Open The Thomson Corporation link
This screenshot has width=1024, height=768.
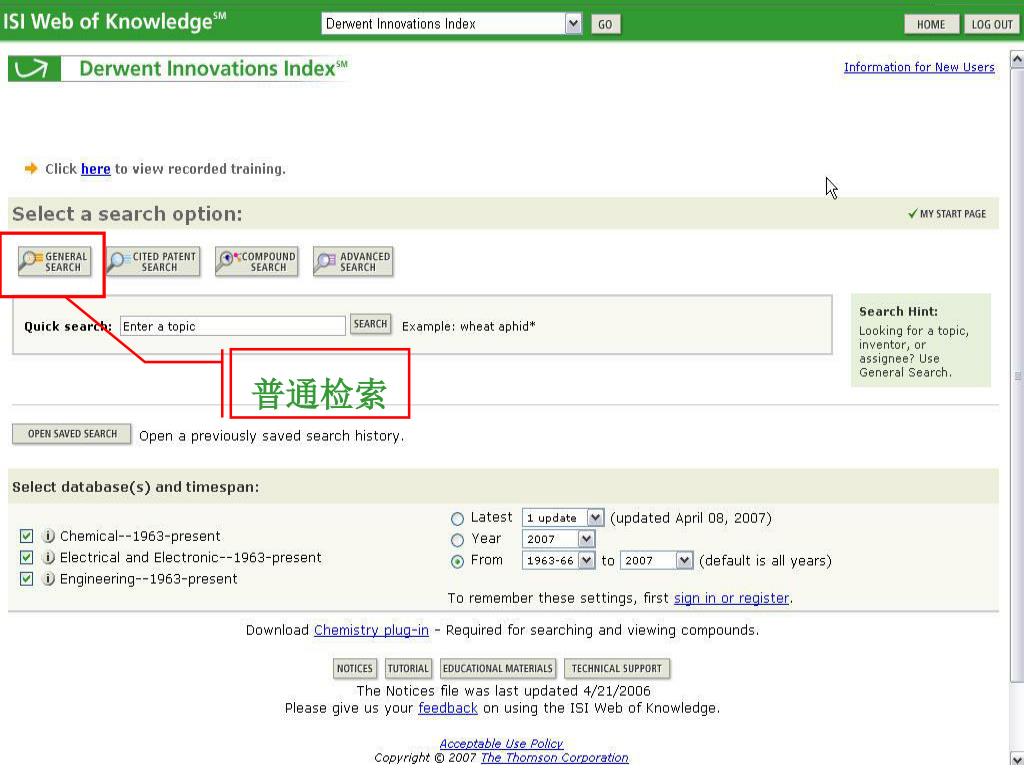click(x=554, y=758)
